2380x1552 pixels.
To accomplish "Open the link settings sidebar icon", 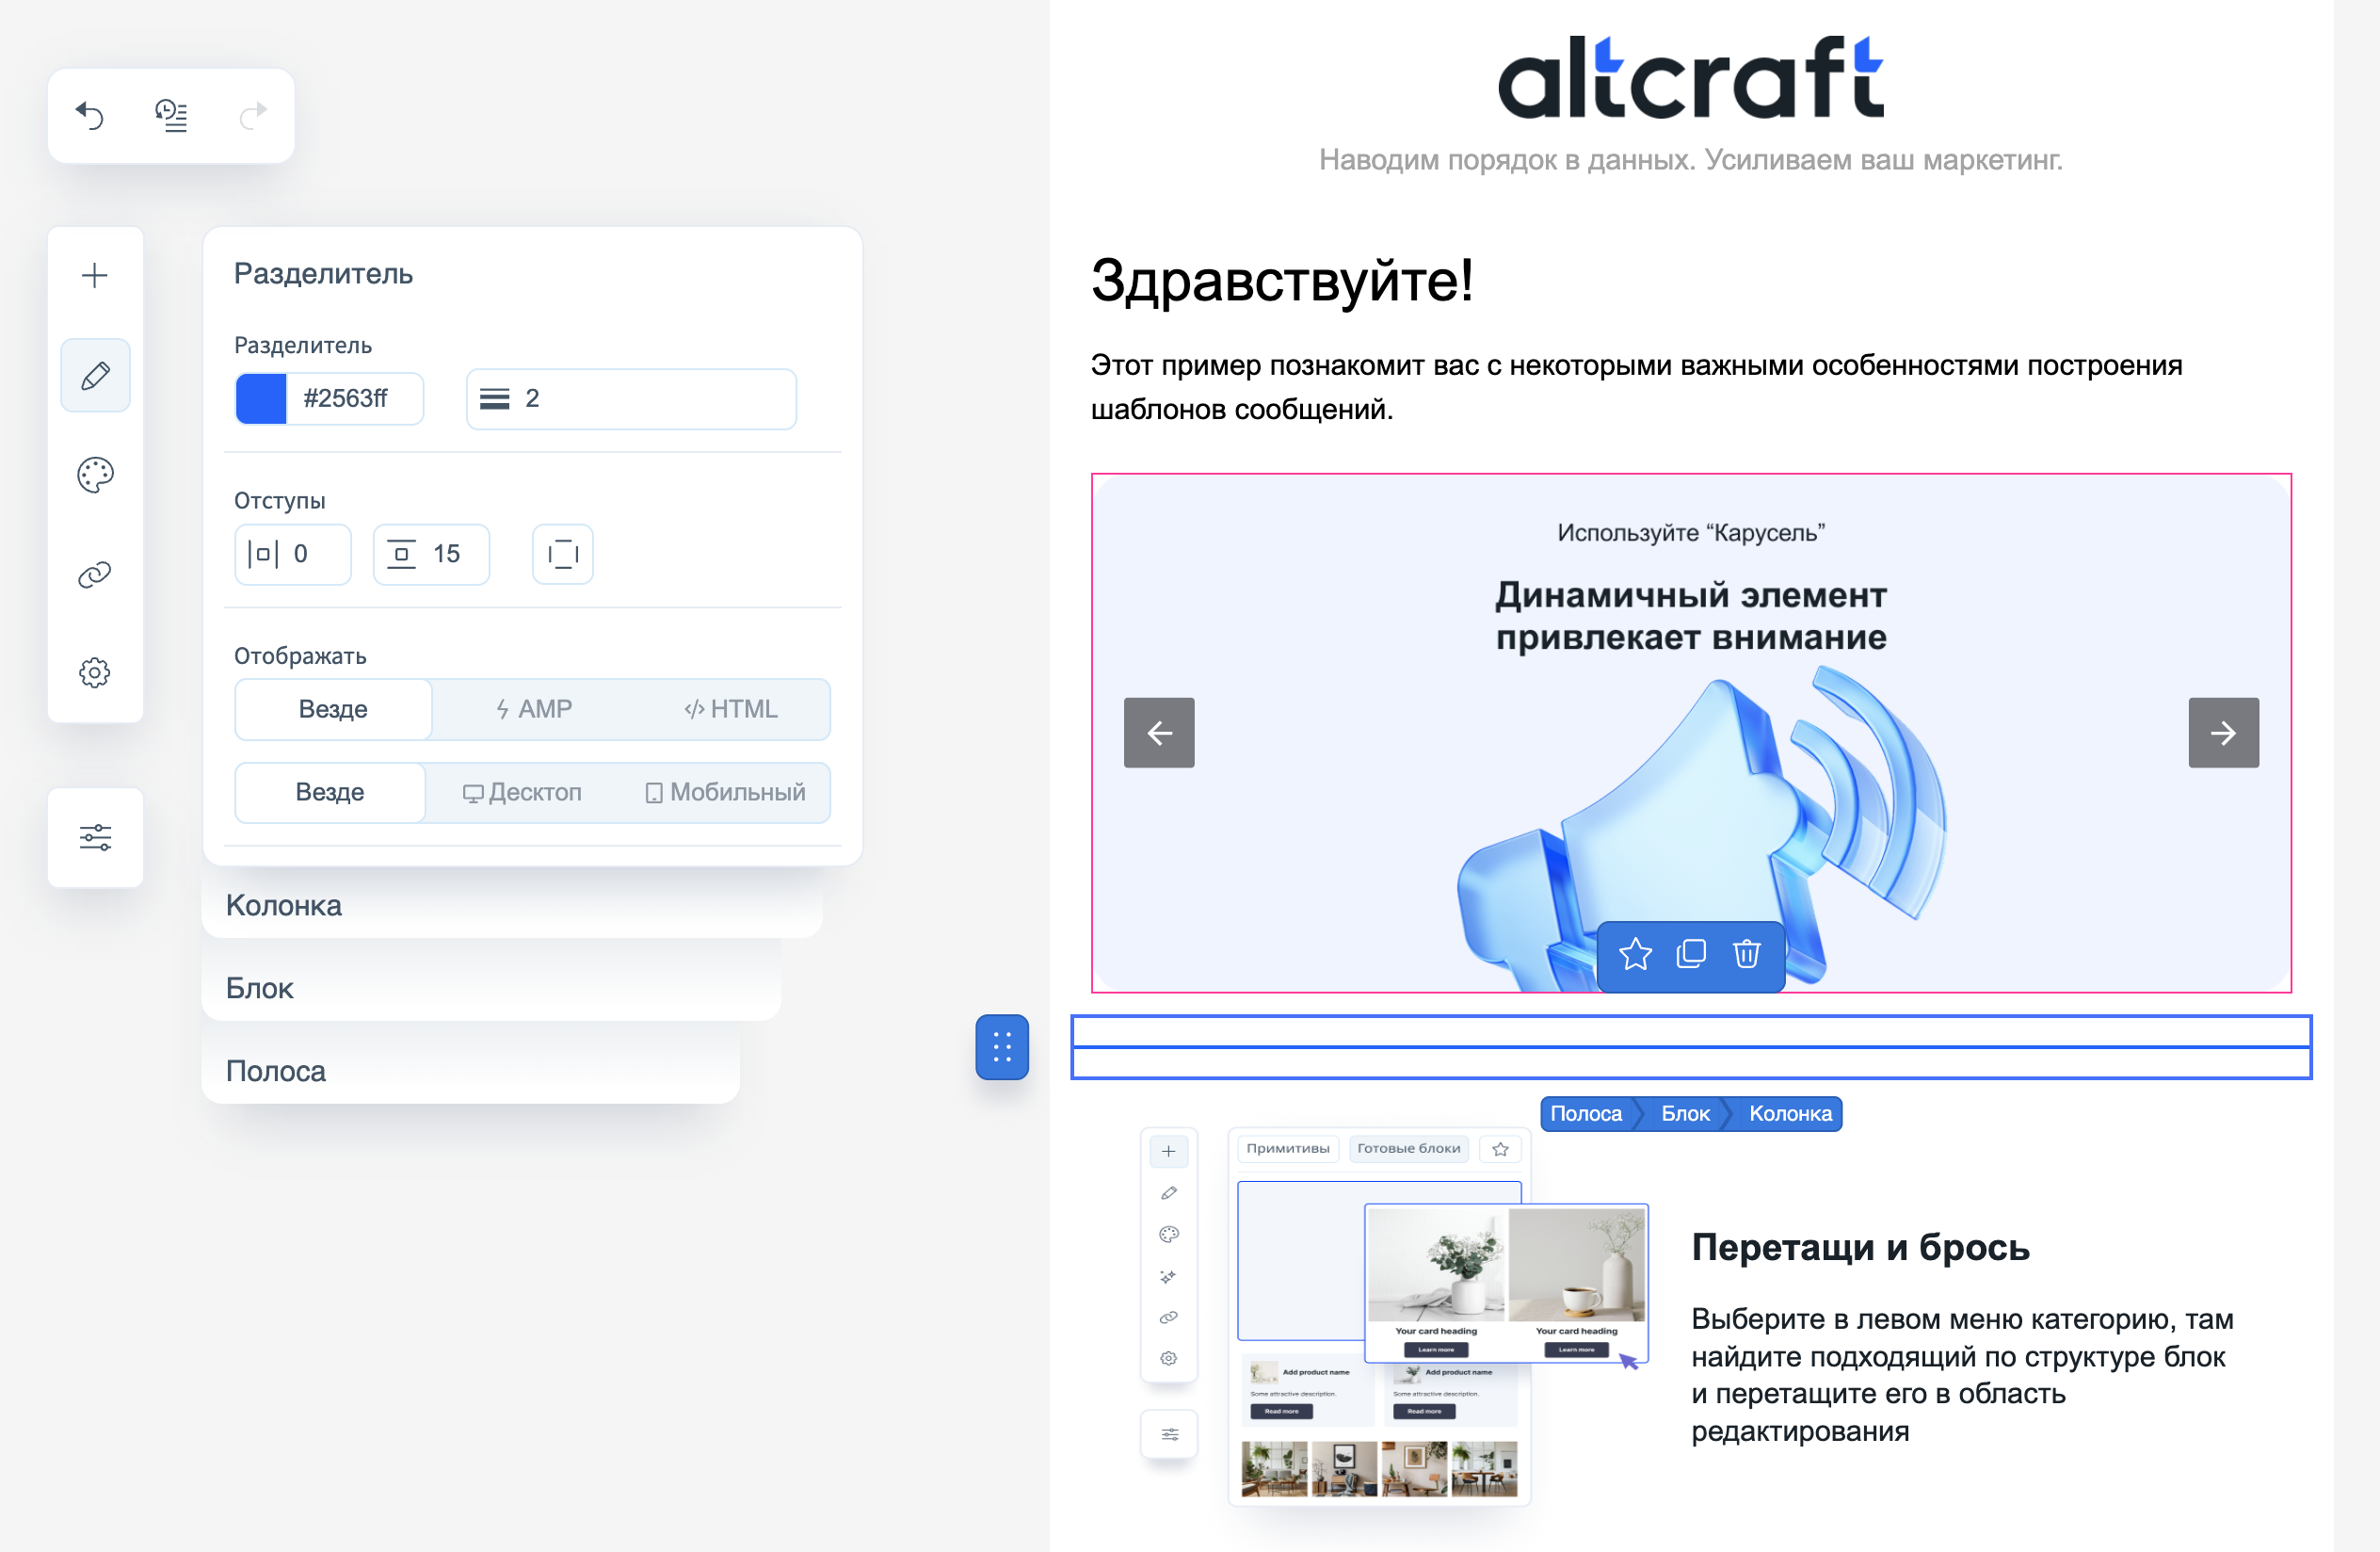I will pos(95,574).
